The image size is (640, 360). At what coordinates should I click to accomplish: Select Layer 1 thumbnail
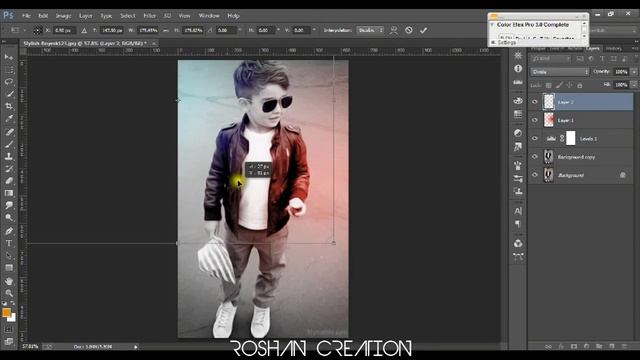[549, 120]
